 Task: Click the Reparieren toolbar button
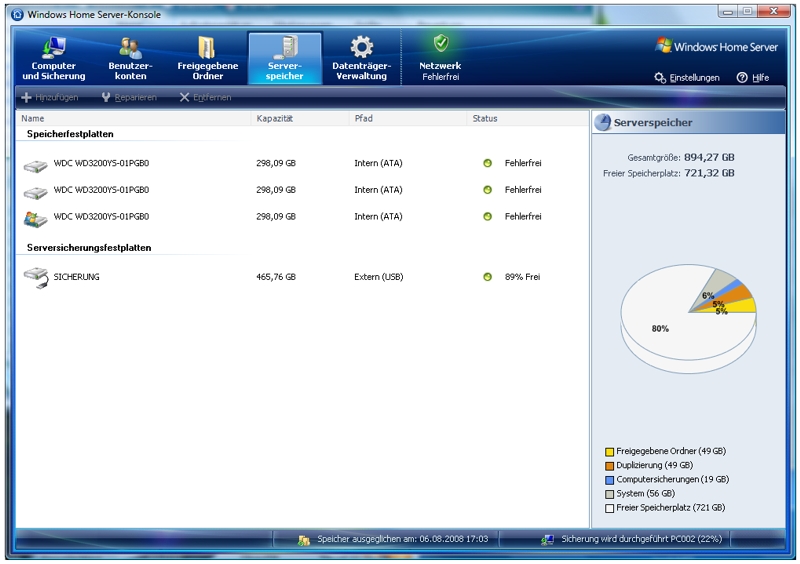tap(129, 97)
